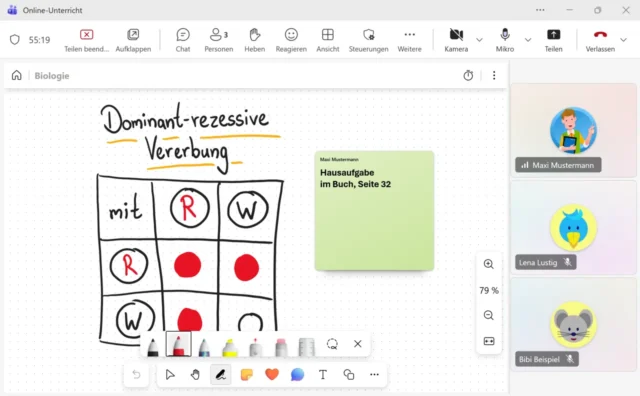Click the Teilen share screen button

[x=553, y=40]
